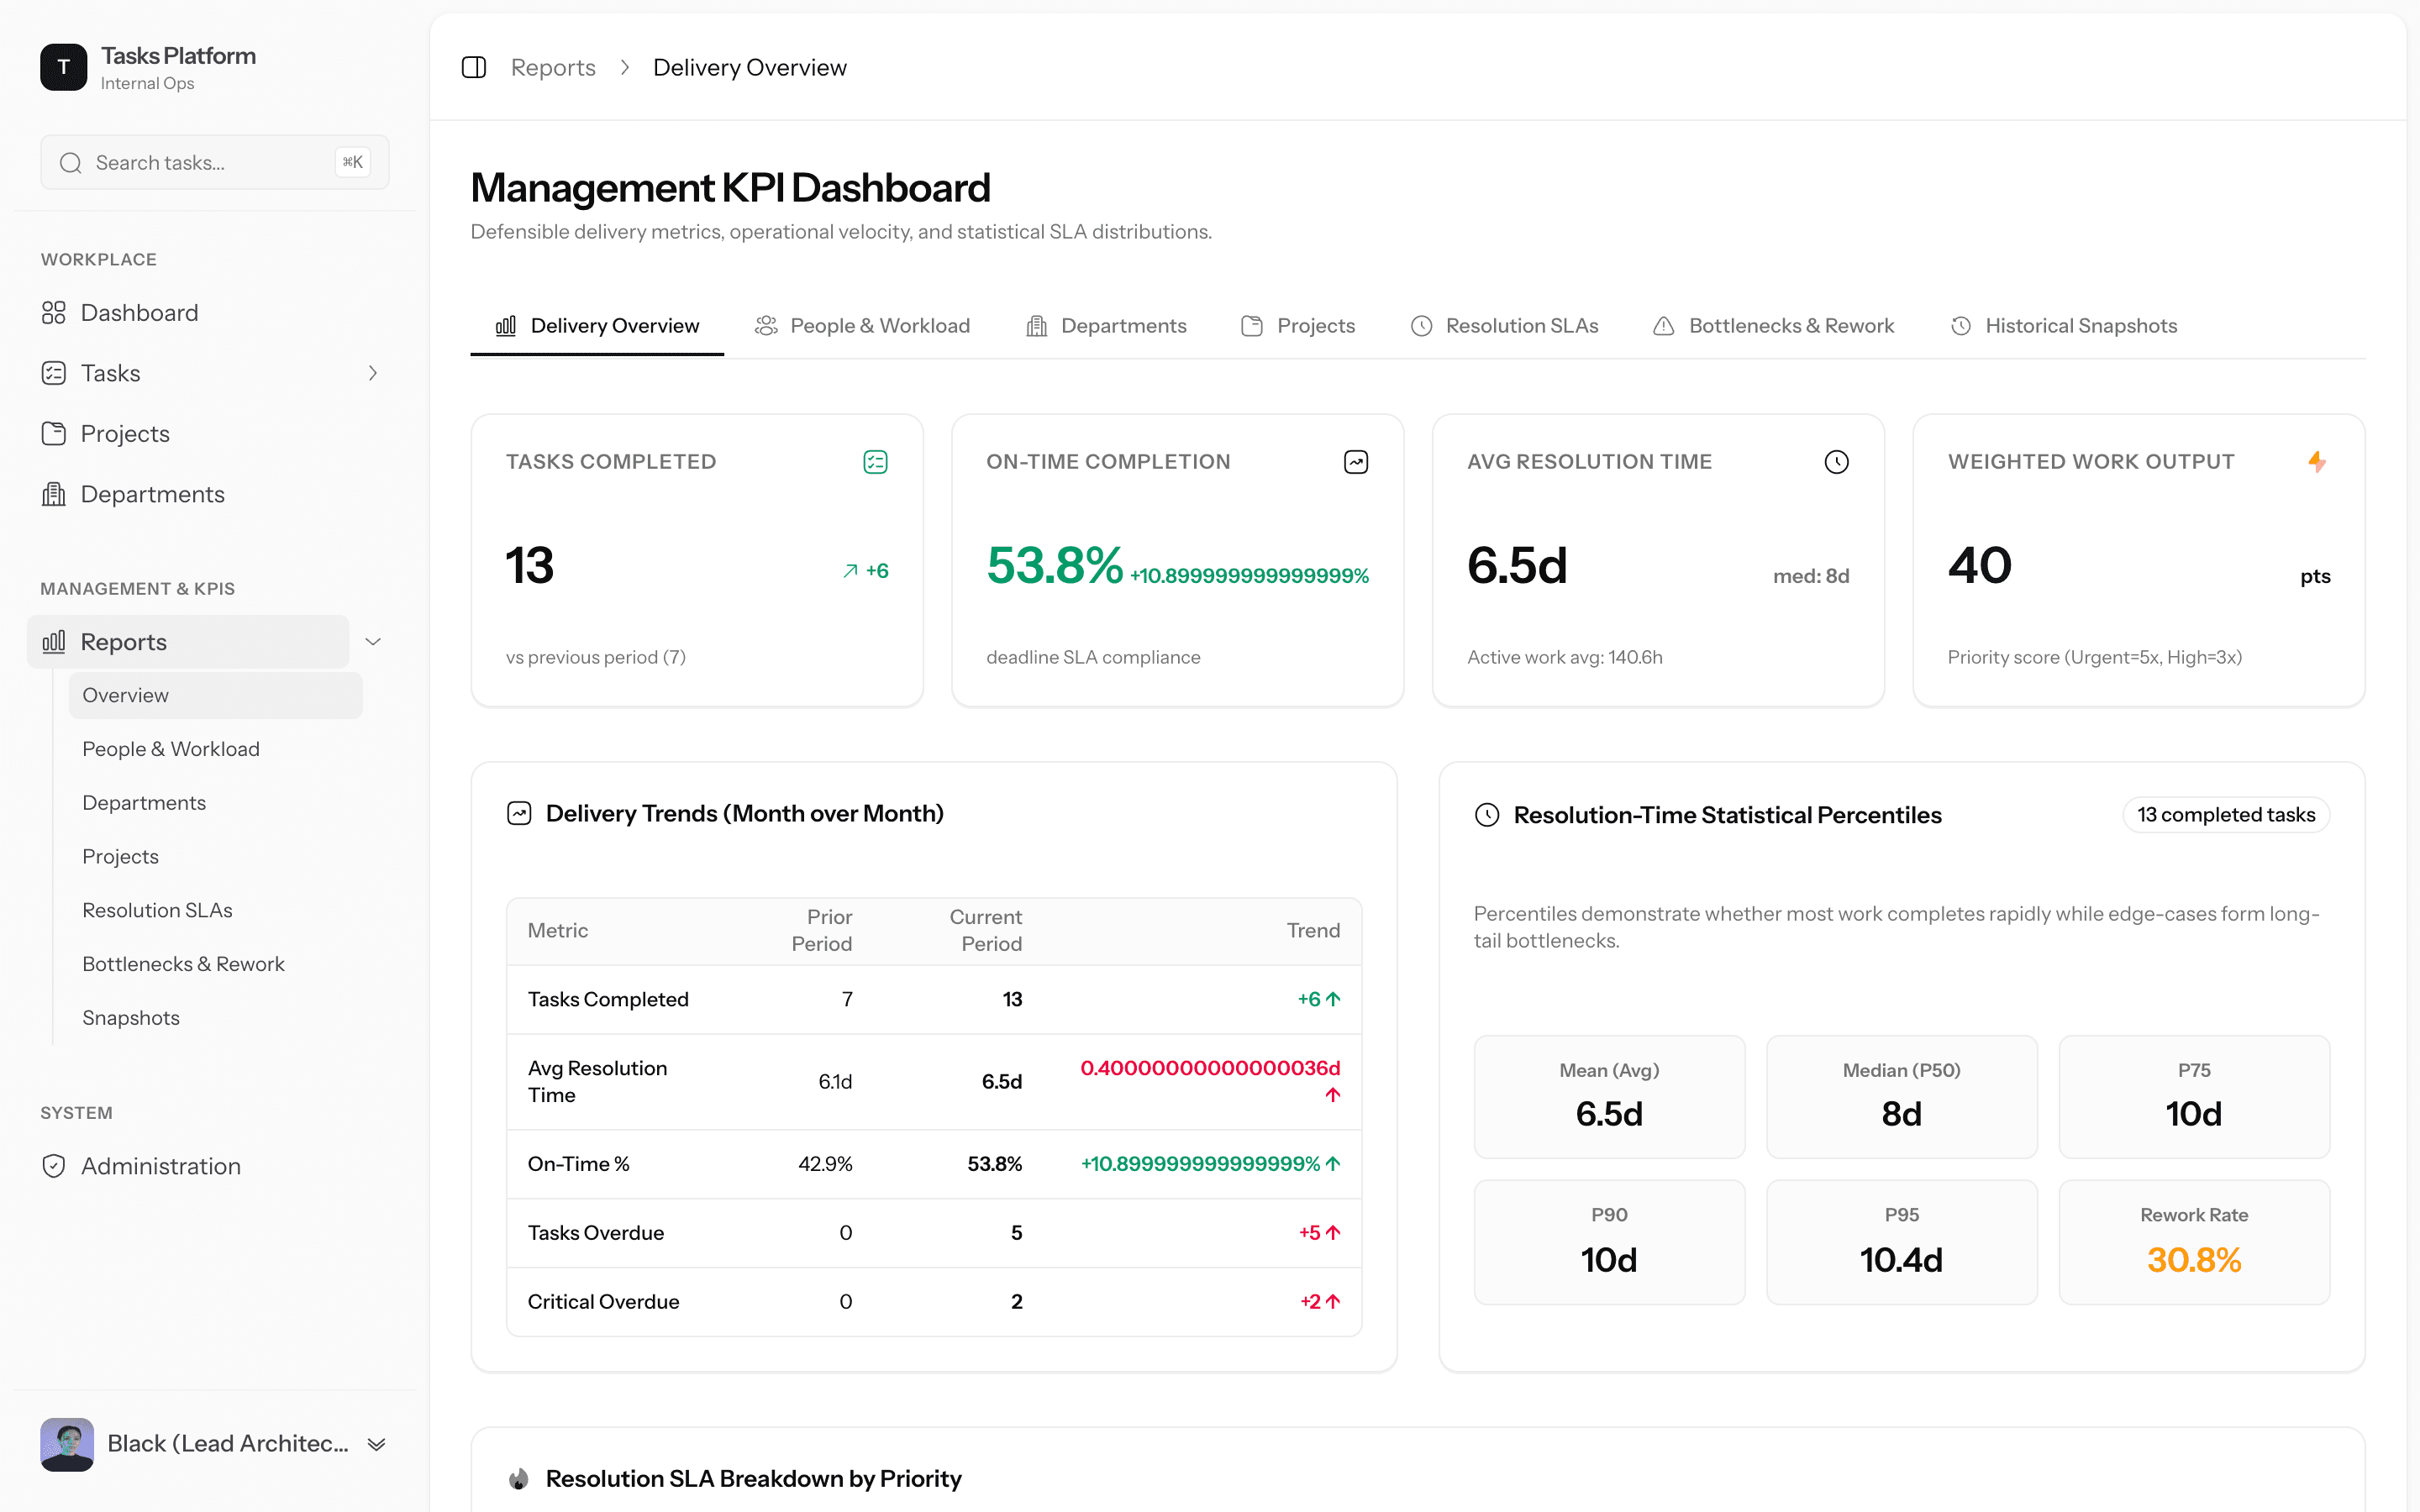Viewport: 2420px width, 1512px height.
Task: Click the 53.8% on-time completion figure
Action: 1054,565
